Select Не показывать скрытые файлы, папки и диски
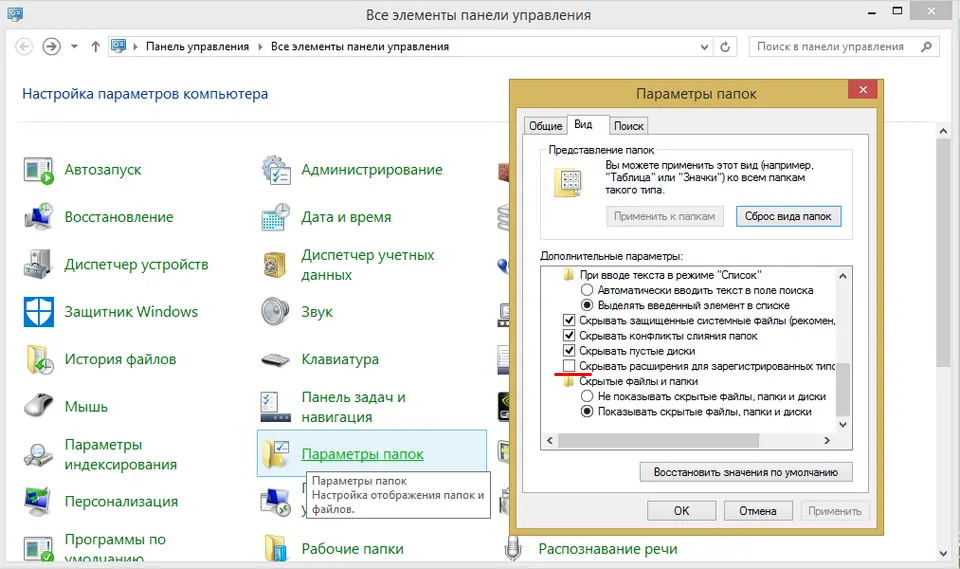This screenshot has width=960, height=569. pyautogui.click(x=587, y=396)
